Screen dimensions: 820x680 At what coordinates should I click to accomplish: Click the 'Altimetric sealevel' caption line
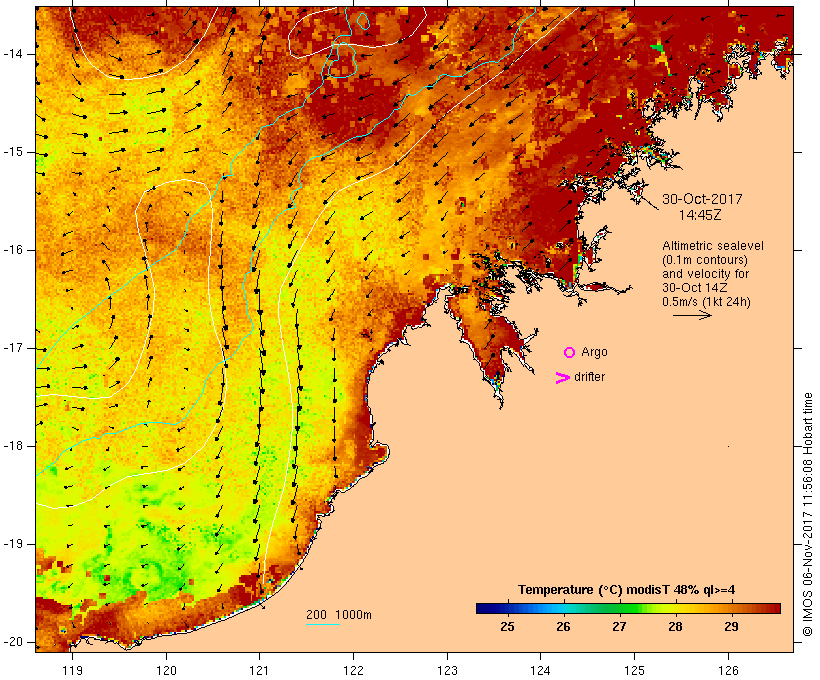(713, 246)
